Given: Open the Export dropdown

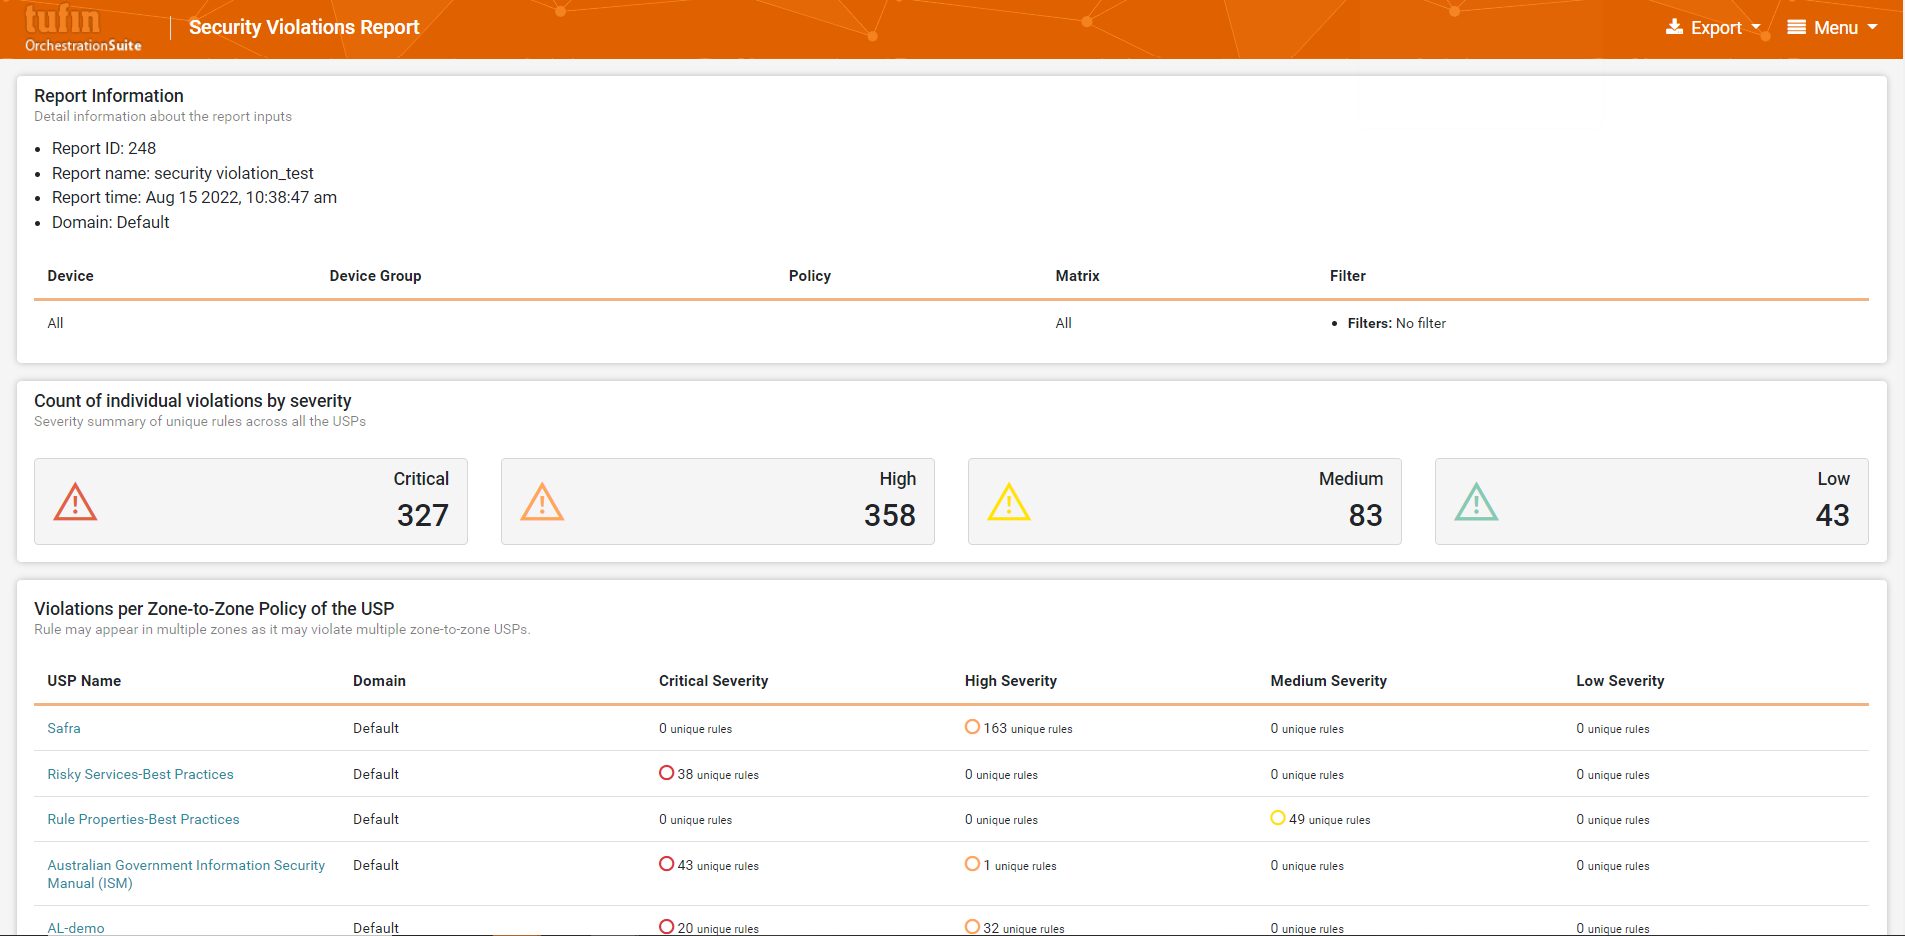Looking at the screenshot, I should [x=1713, y=28].
